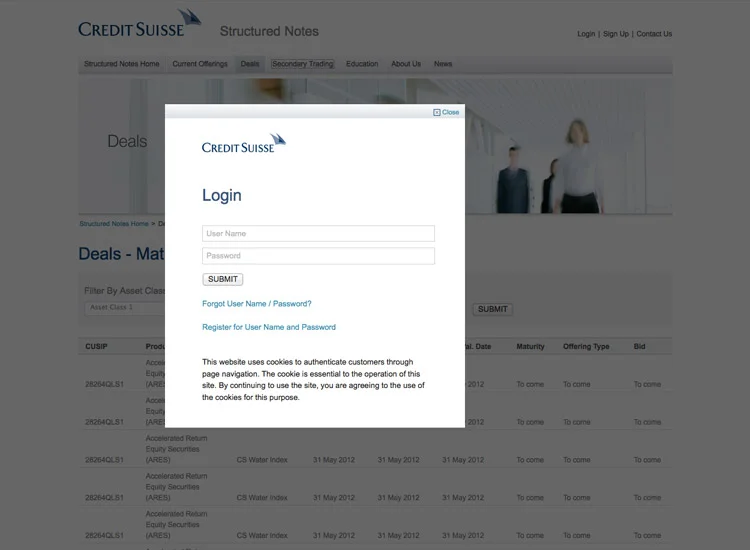Sort by CUSIP column header
This screenshot has width=750, height=550.
point(96,347)
